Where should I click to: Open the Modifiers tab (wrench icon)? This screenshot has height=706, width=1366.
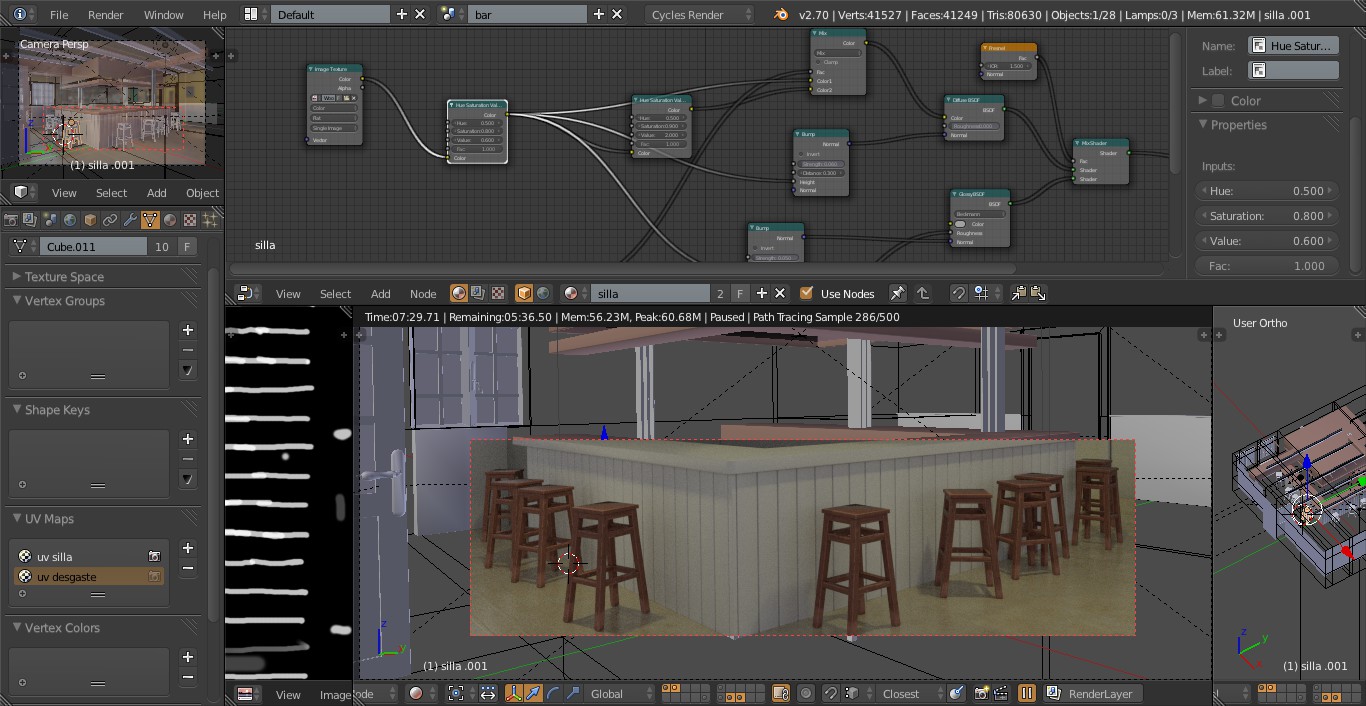coord(130,220)
